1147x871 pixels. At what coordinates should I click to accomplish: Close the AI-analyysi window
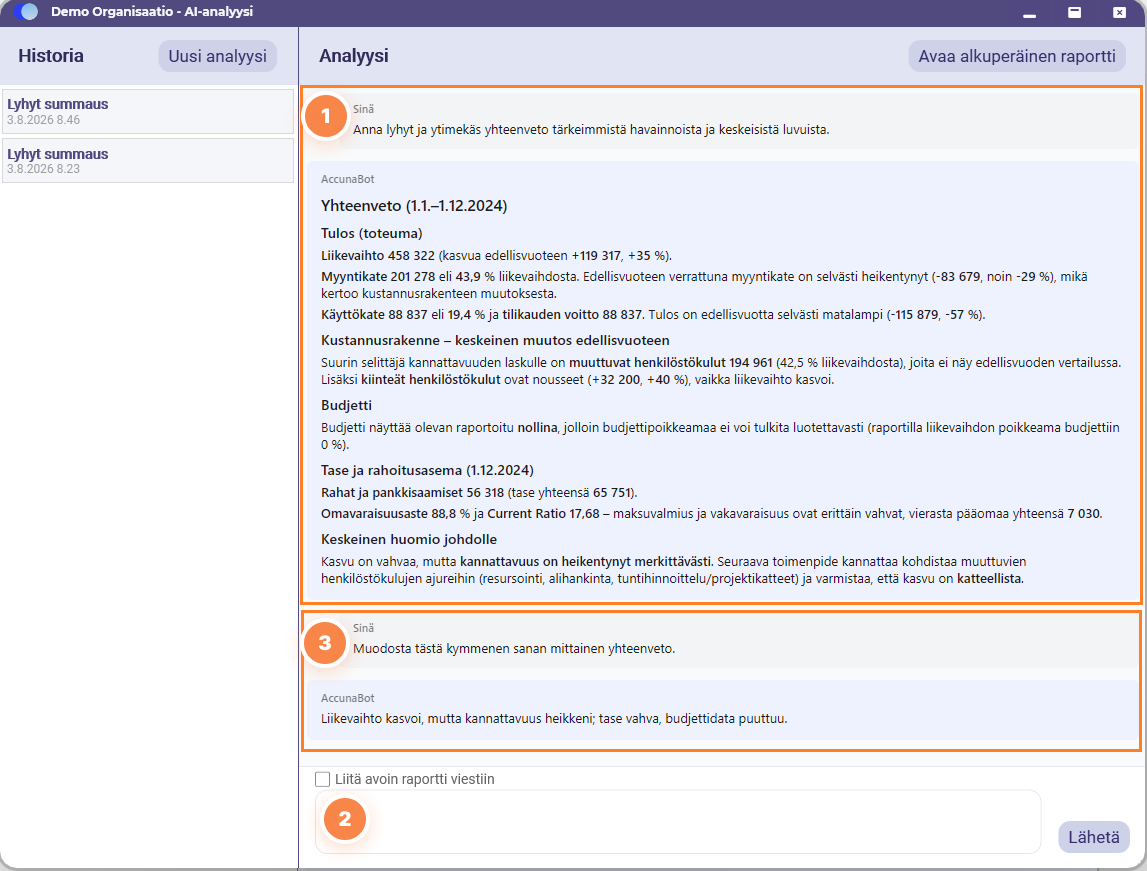(1120, 12)
